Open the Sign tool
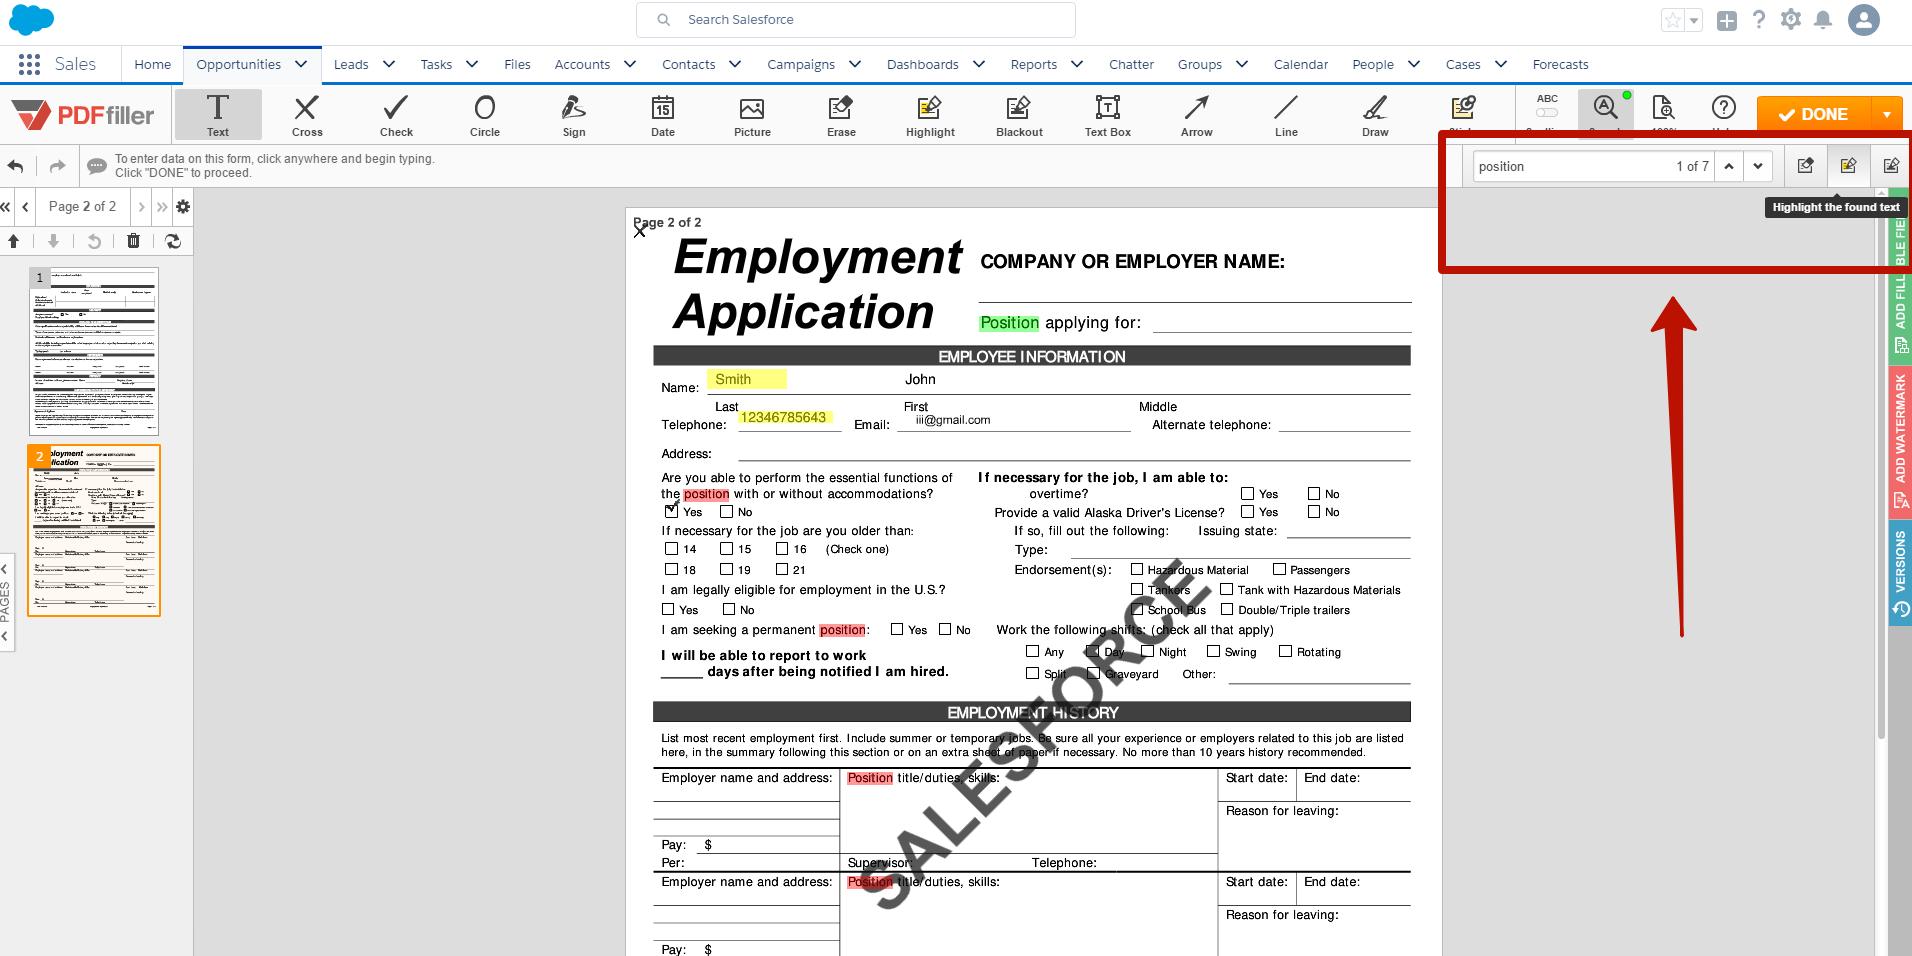 tap(574, 114)
